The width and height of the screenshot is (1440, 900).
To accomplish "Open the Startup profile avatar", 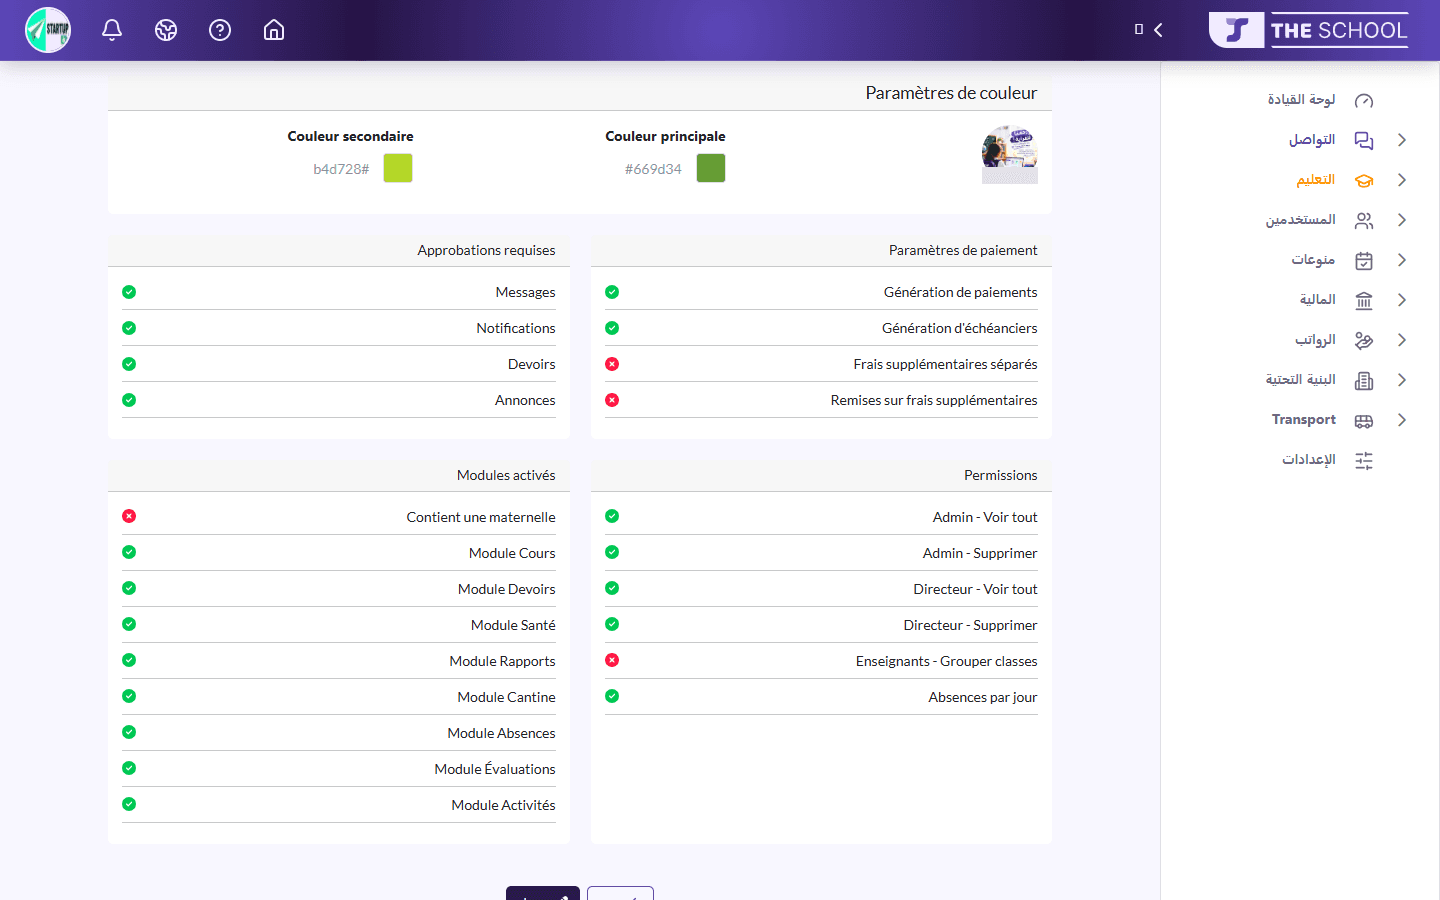I will [48, 30].
